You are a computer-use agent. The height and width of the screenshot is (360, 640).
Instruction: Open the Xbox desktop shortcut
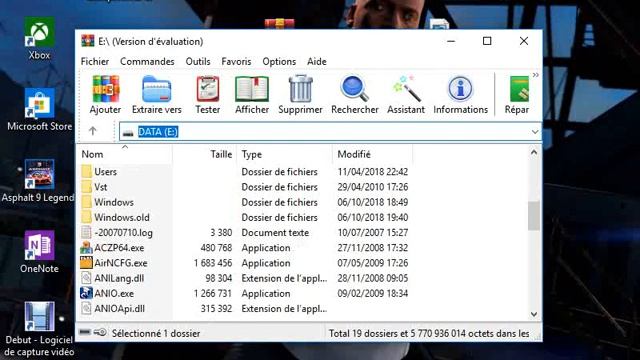tap(39, 39)
